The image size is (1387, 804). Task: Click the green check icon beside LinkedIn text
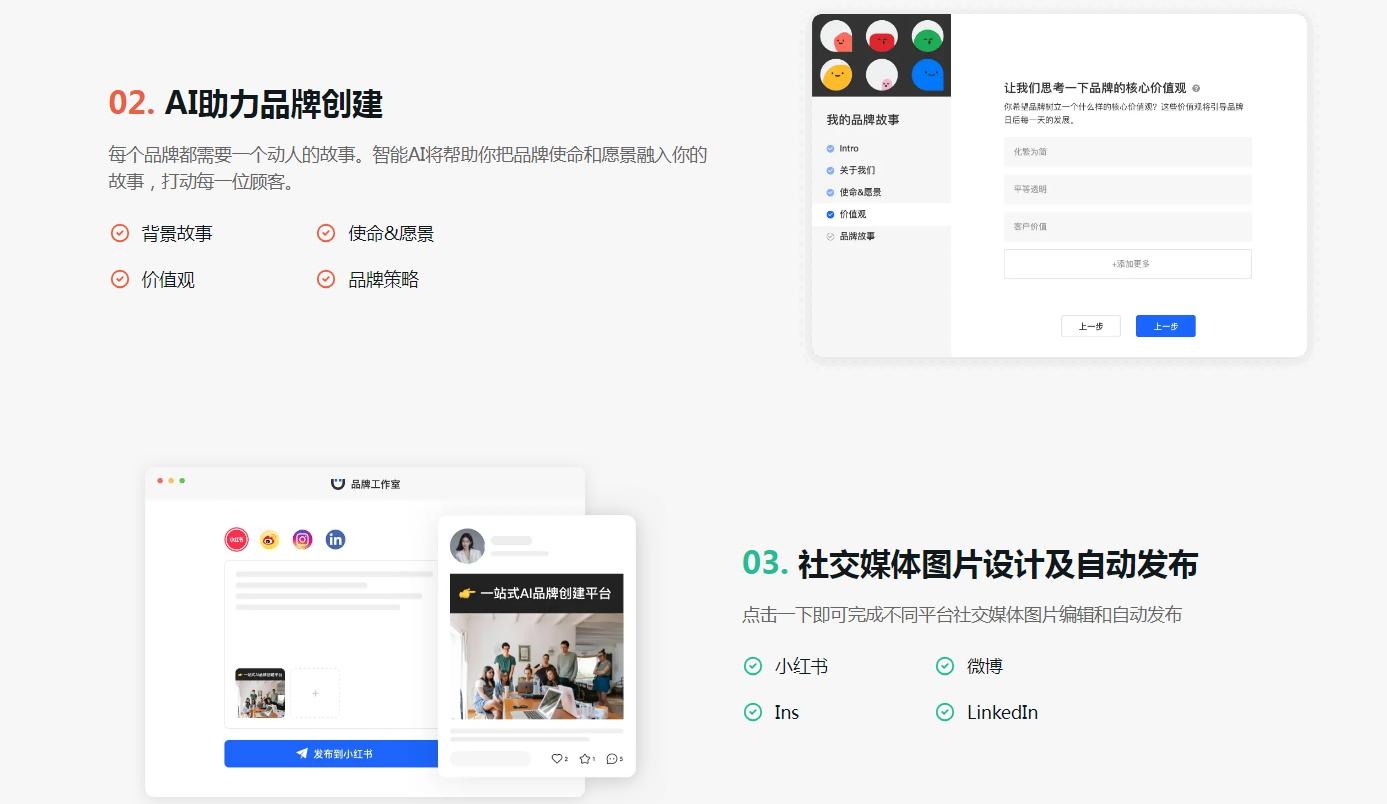point(945,712)
